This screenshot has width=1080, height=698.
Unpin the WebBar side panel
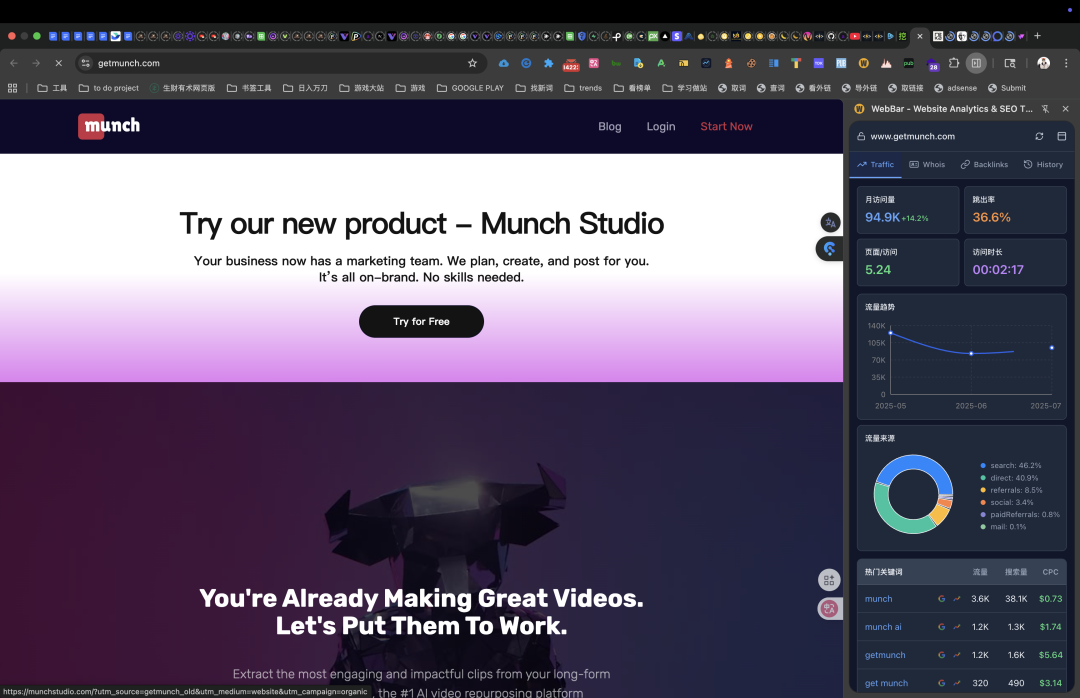pyautogui.click(x=1045, y=109)
